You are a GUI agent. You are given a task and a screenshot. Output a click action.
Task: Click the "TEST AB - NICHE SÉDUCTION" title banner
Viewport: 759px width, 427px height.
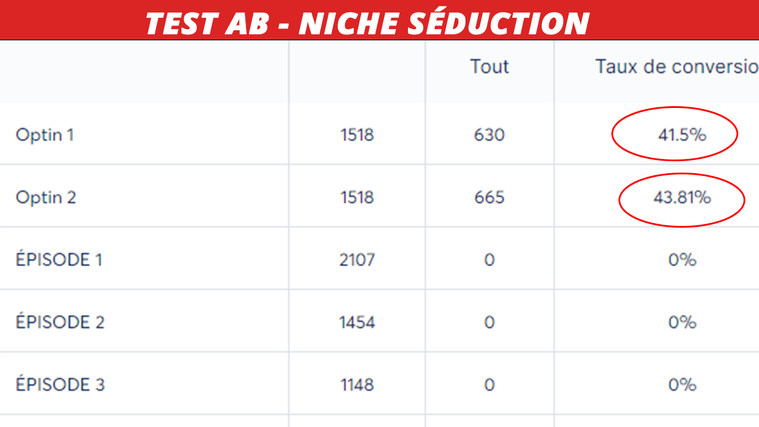[x=368, y=21]
